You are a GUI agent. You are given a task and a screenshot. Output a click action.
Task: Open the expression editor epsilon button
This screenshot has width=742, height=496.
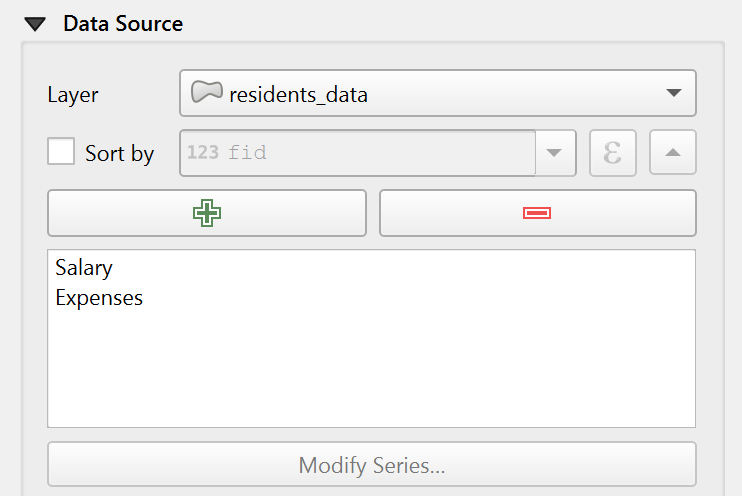613,153
